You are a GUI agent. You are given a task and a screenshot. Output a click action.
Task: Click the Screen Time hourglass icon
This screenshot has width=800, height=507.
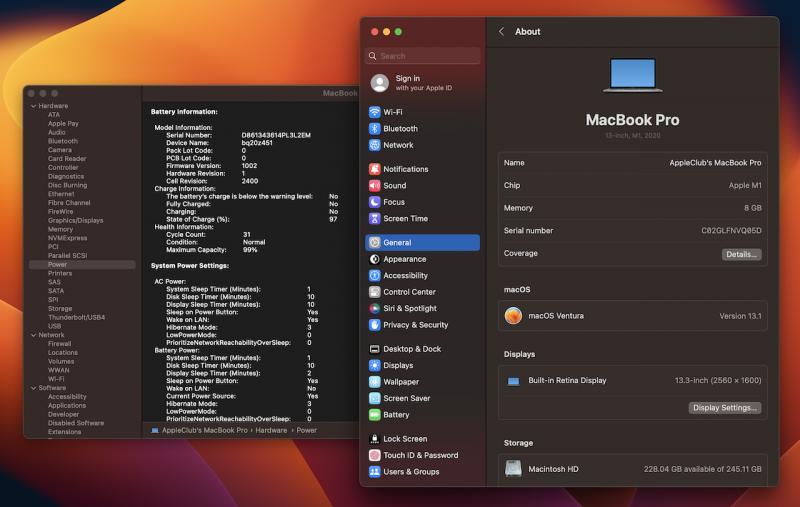(x=374, y=218)
